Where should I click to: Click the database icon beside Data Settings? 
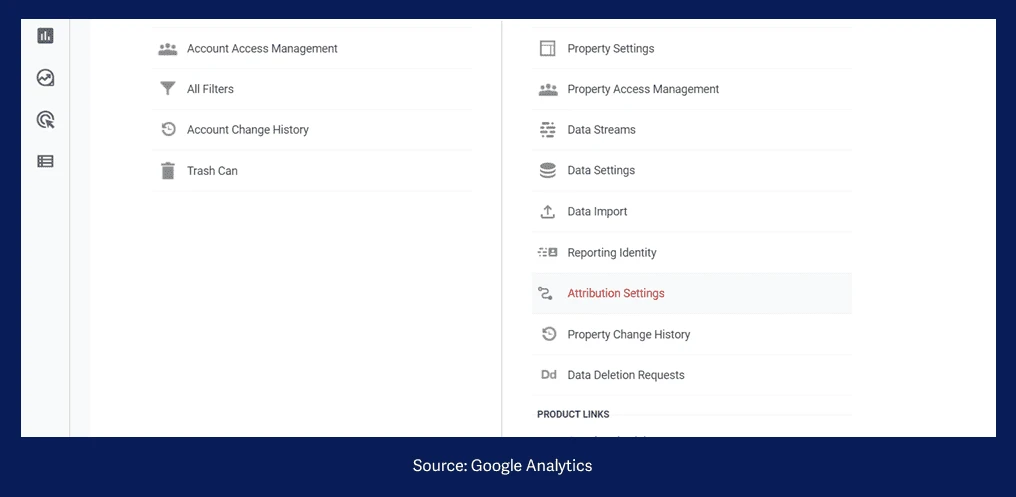(547, 171)
